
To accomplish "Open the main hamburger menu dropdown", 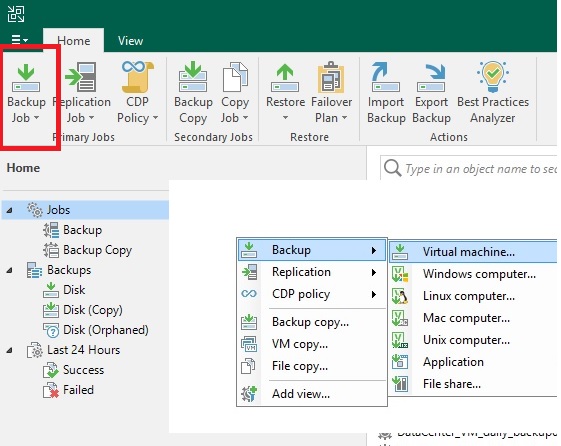I will (x=19, y=39).
